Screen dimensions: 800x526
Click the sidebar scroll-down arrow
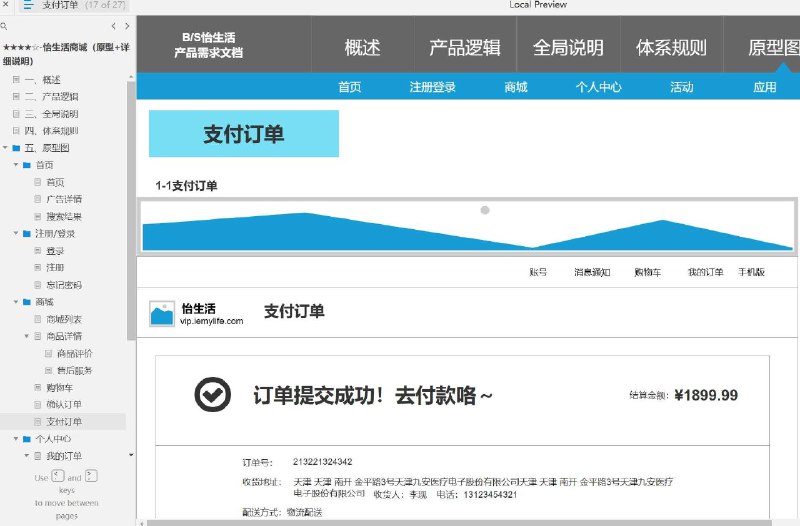click(x=131, y=455)
